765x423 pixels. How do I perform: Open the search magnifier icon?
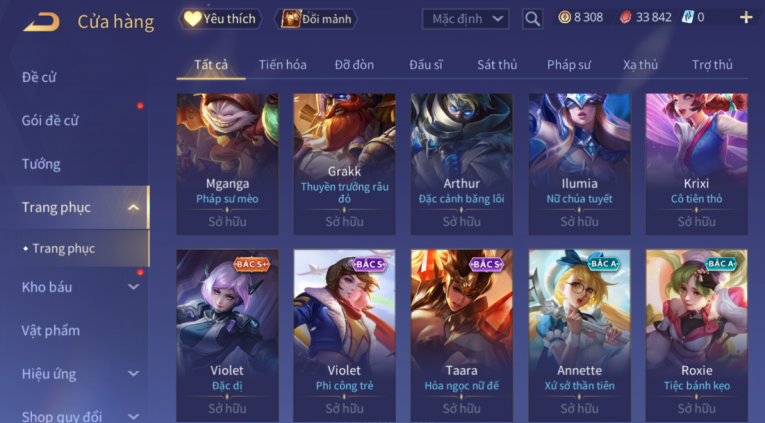532,19
